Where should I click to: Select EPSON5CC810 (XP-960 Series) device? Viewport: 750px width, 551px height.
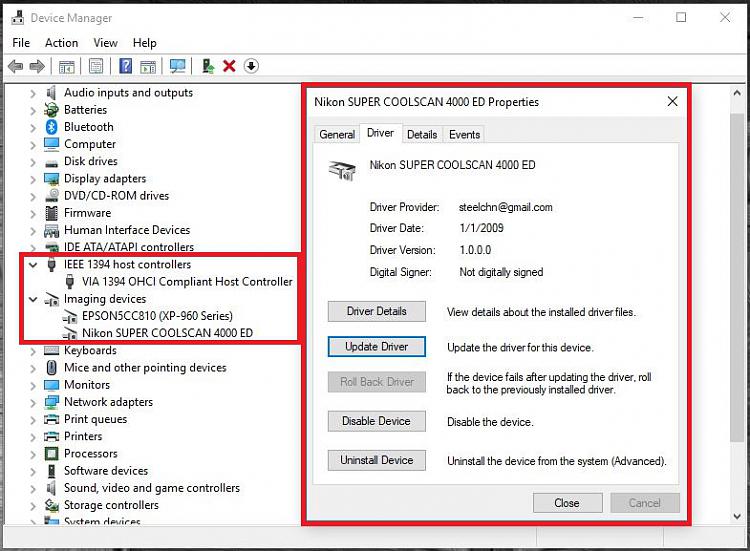point(157,316)
